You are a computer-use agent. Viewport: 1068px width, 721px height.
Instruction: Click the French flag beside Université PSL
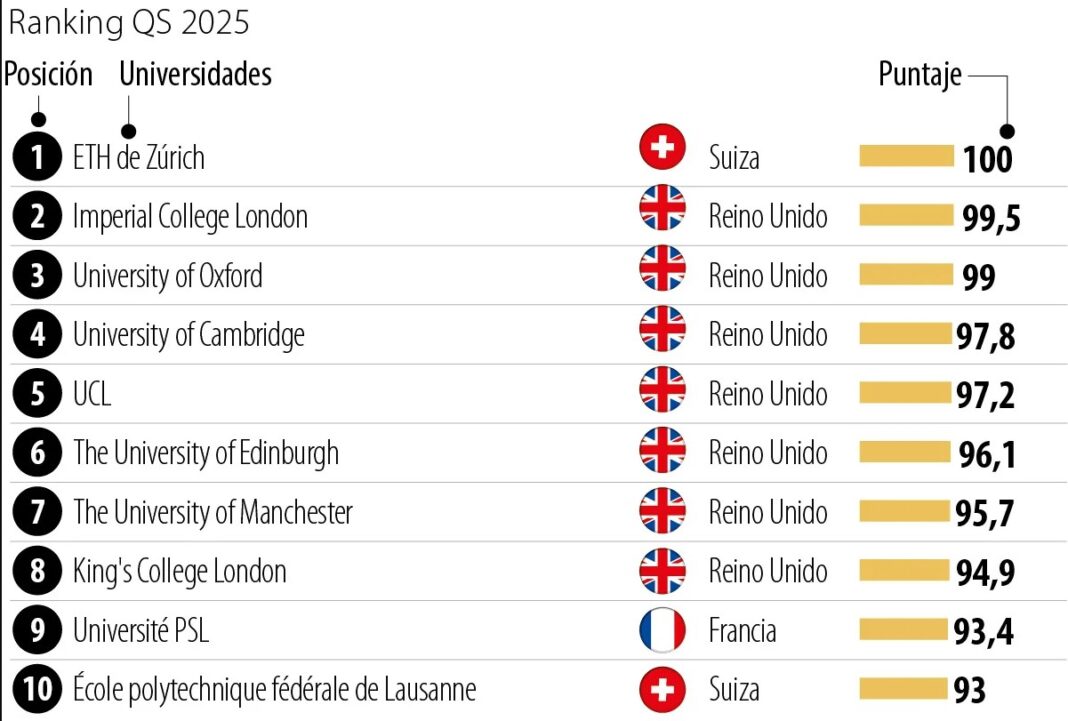point(662,630)
